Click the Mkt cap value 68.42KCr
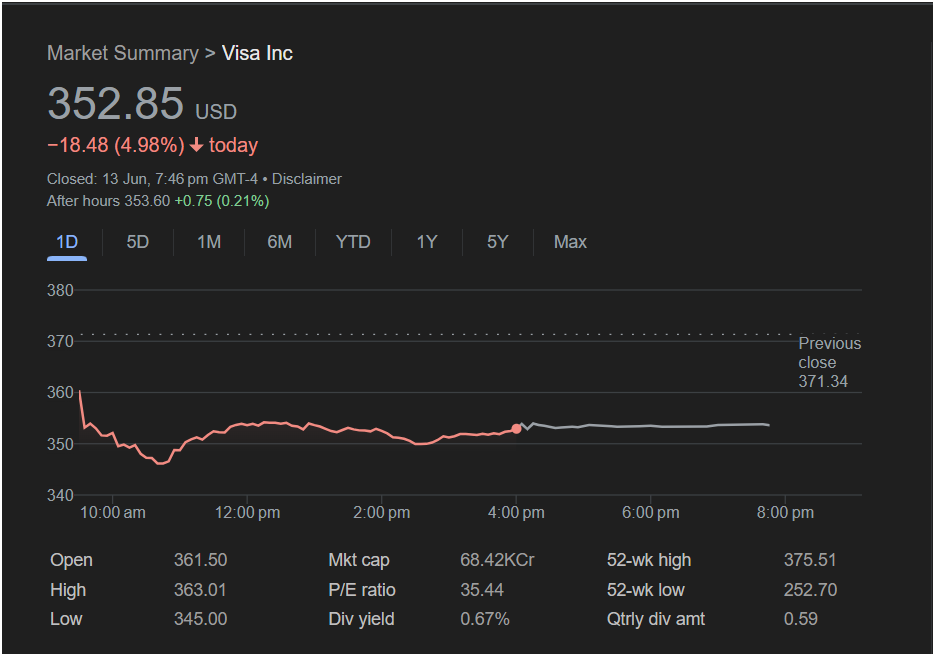Viewport: 935px width, 656px height. point(497,560)
